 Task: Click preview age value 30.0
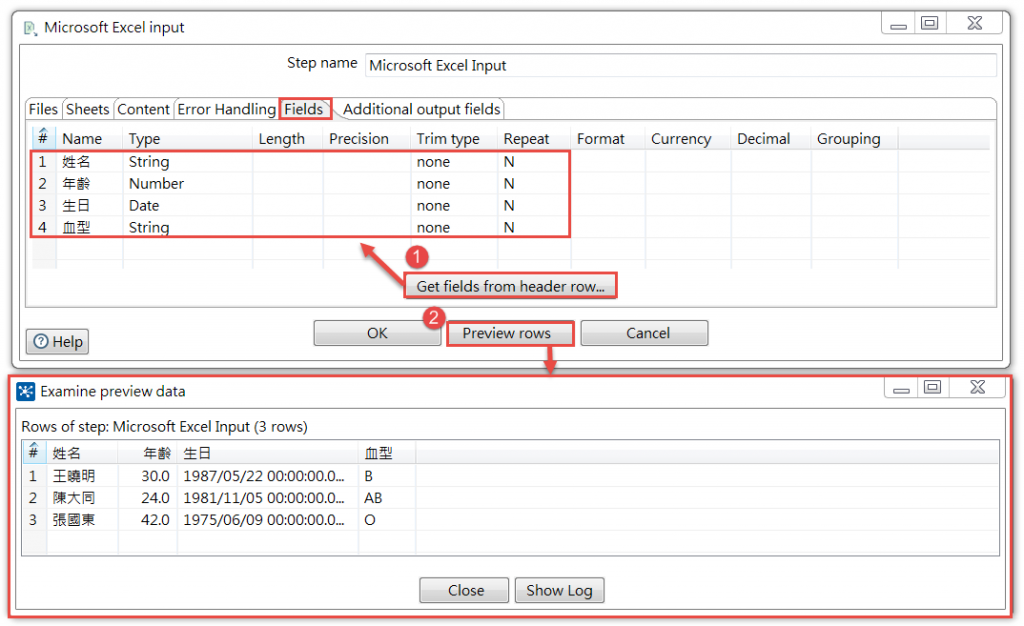click(x=148, y=476)
